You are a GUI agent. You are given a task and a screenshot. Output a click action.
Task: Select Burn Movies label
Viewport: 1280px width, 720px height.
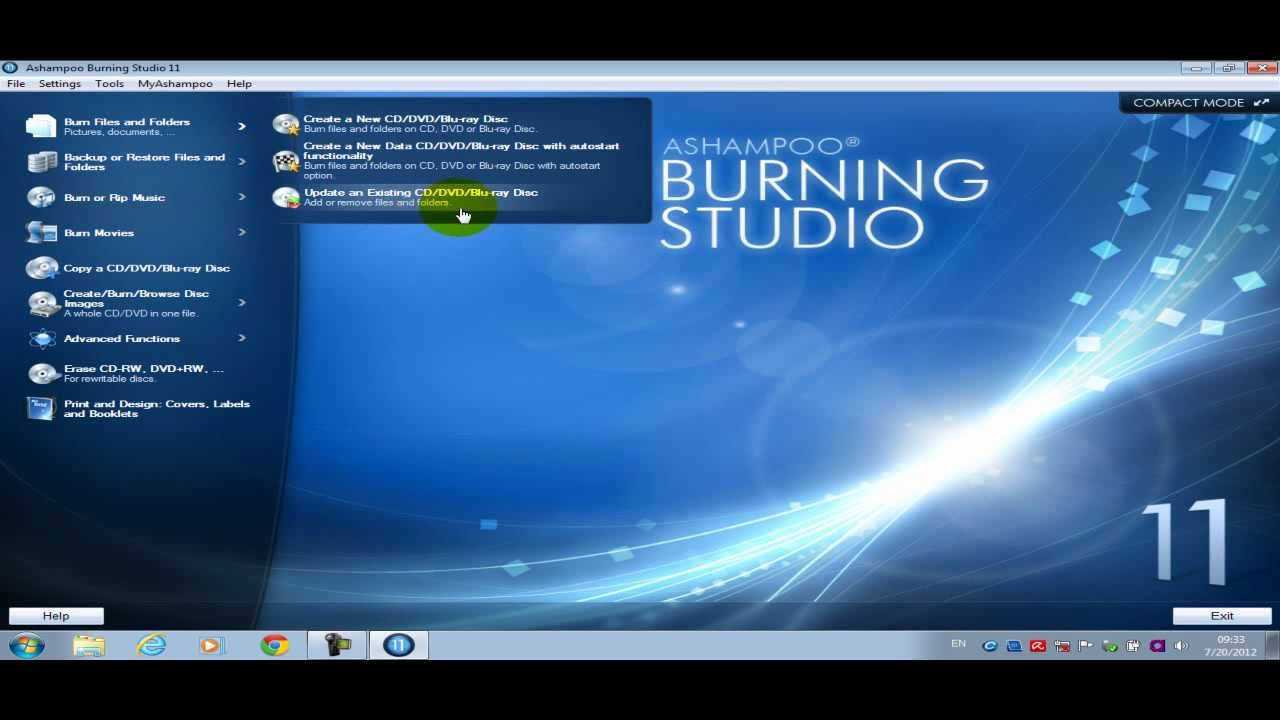pyautogui.click(x=99, y=233)
